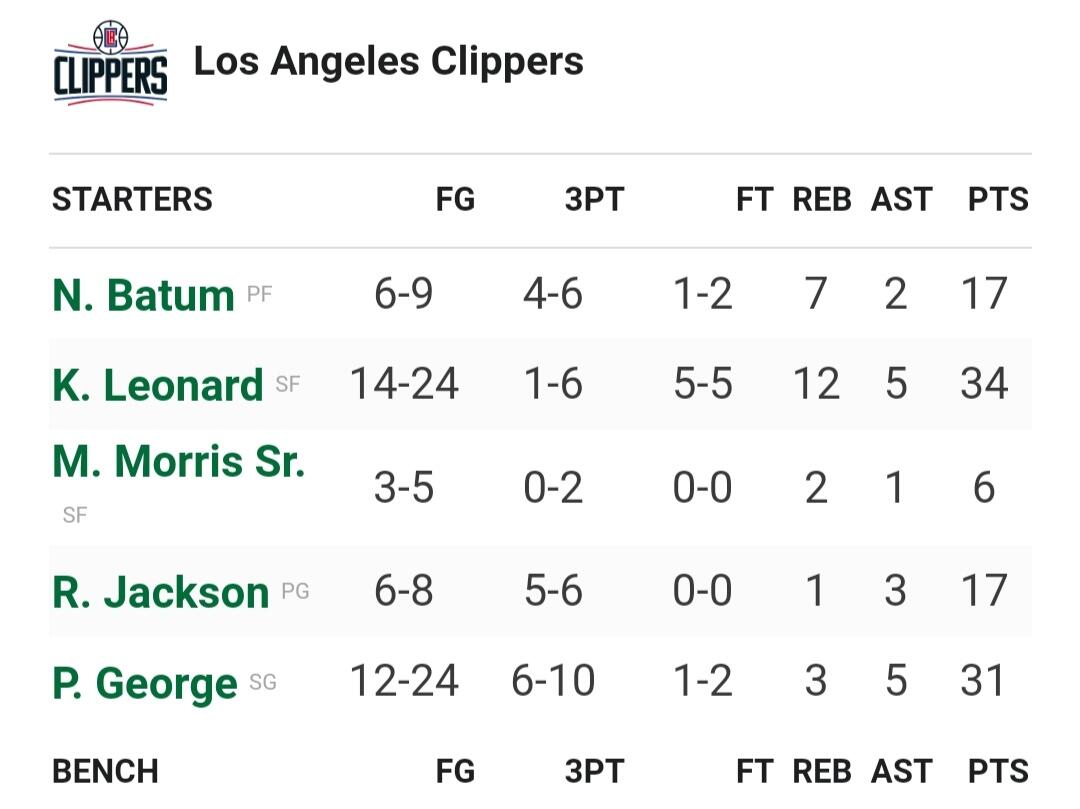Click K. Leonard's 34 points value

984,385
